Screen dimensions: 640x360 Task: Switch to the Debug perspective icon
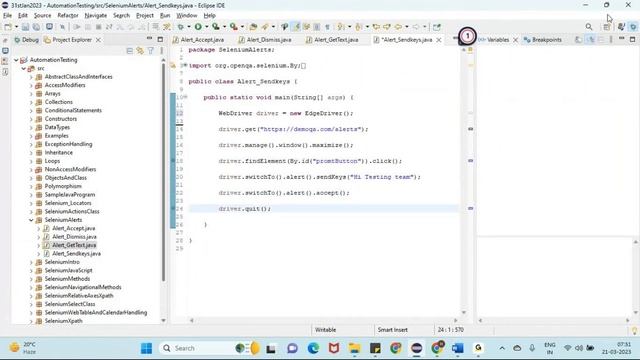tap(633, 27)
